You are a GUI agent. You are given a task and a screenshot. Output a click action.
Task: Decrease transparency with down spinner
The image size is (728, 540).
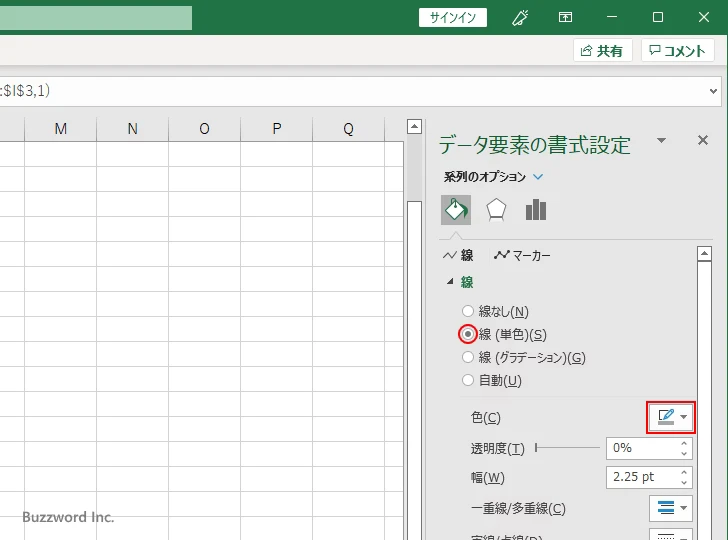pos(684,454)
